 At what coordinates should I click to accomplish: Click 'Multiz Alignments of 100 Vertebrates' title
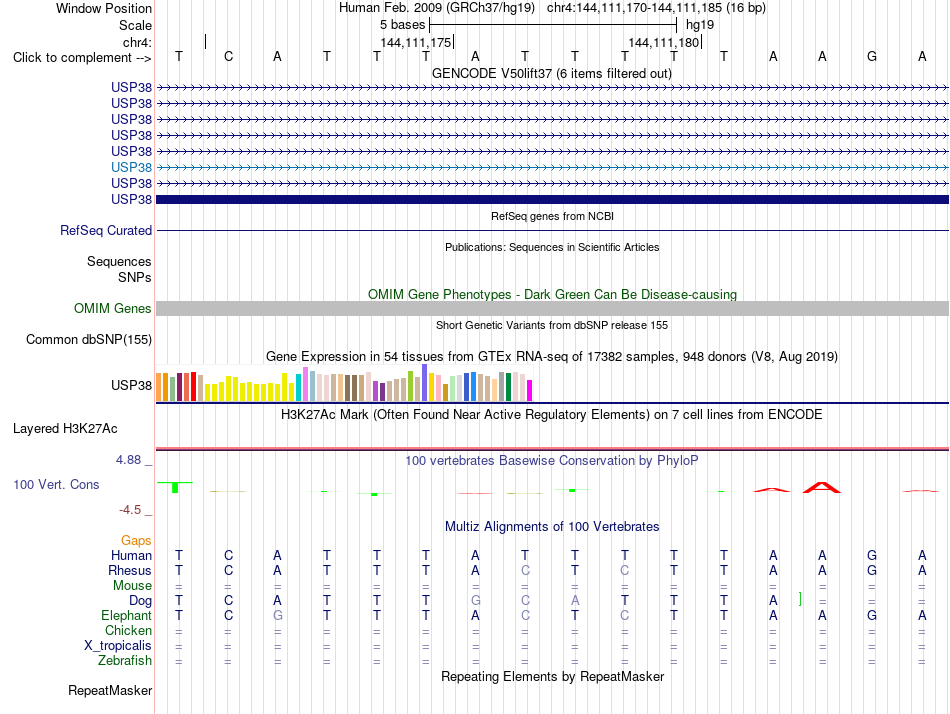552,527
